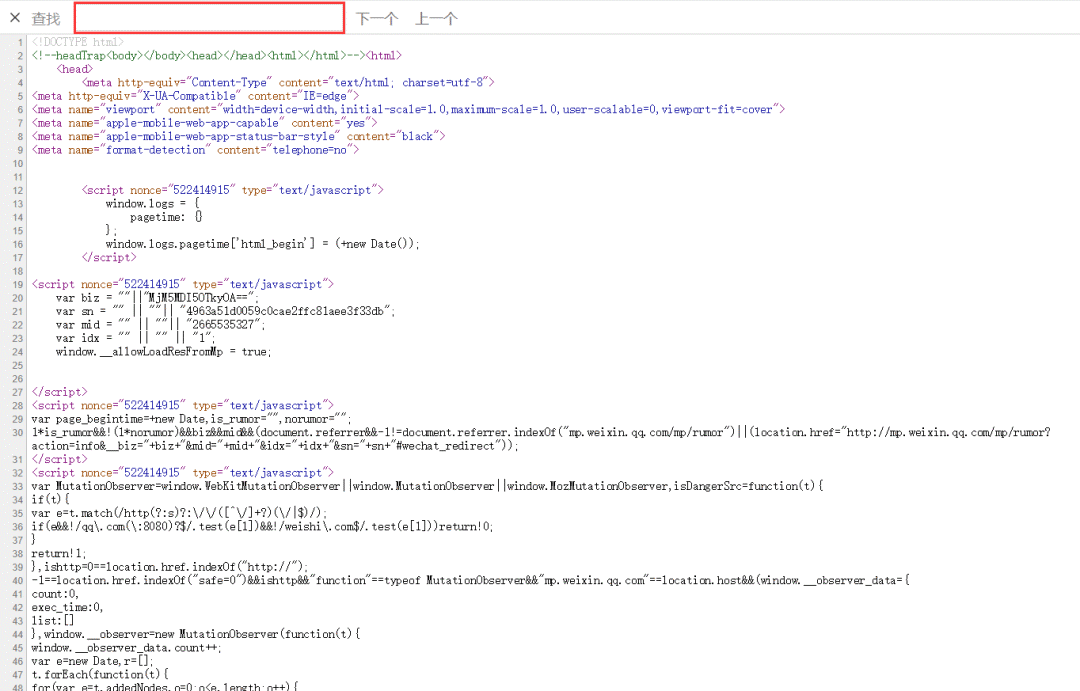
Task: Jump to next match with 下一个
Action: click(377, 19)
